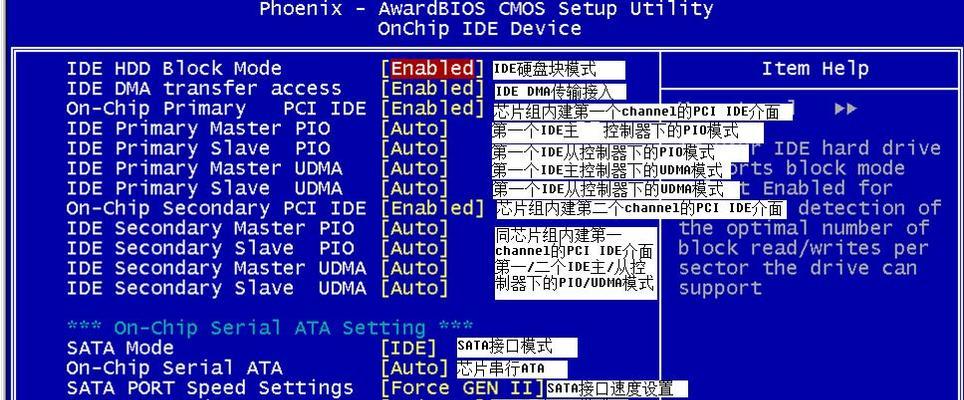Image resolution: width=964 pixels, height=400 pixels.
Task: Change the SATA Mode value IDE
Action: pyautogui.click(x=409, y=348)
